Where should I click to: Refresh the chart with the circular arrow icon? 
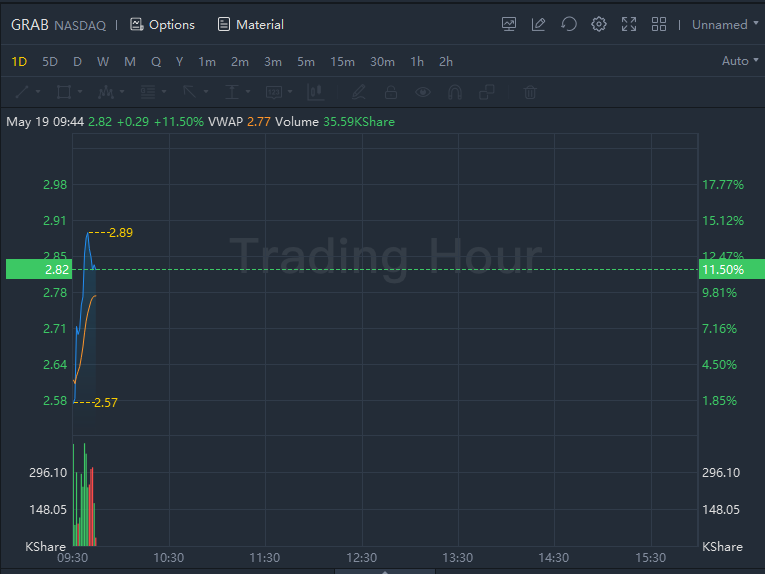point(569,24)
